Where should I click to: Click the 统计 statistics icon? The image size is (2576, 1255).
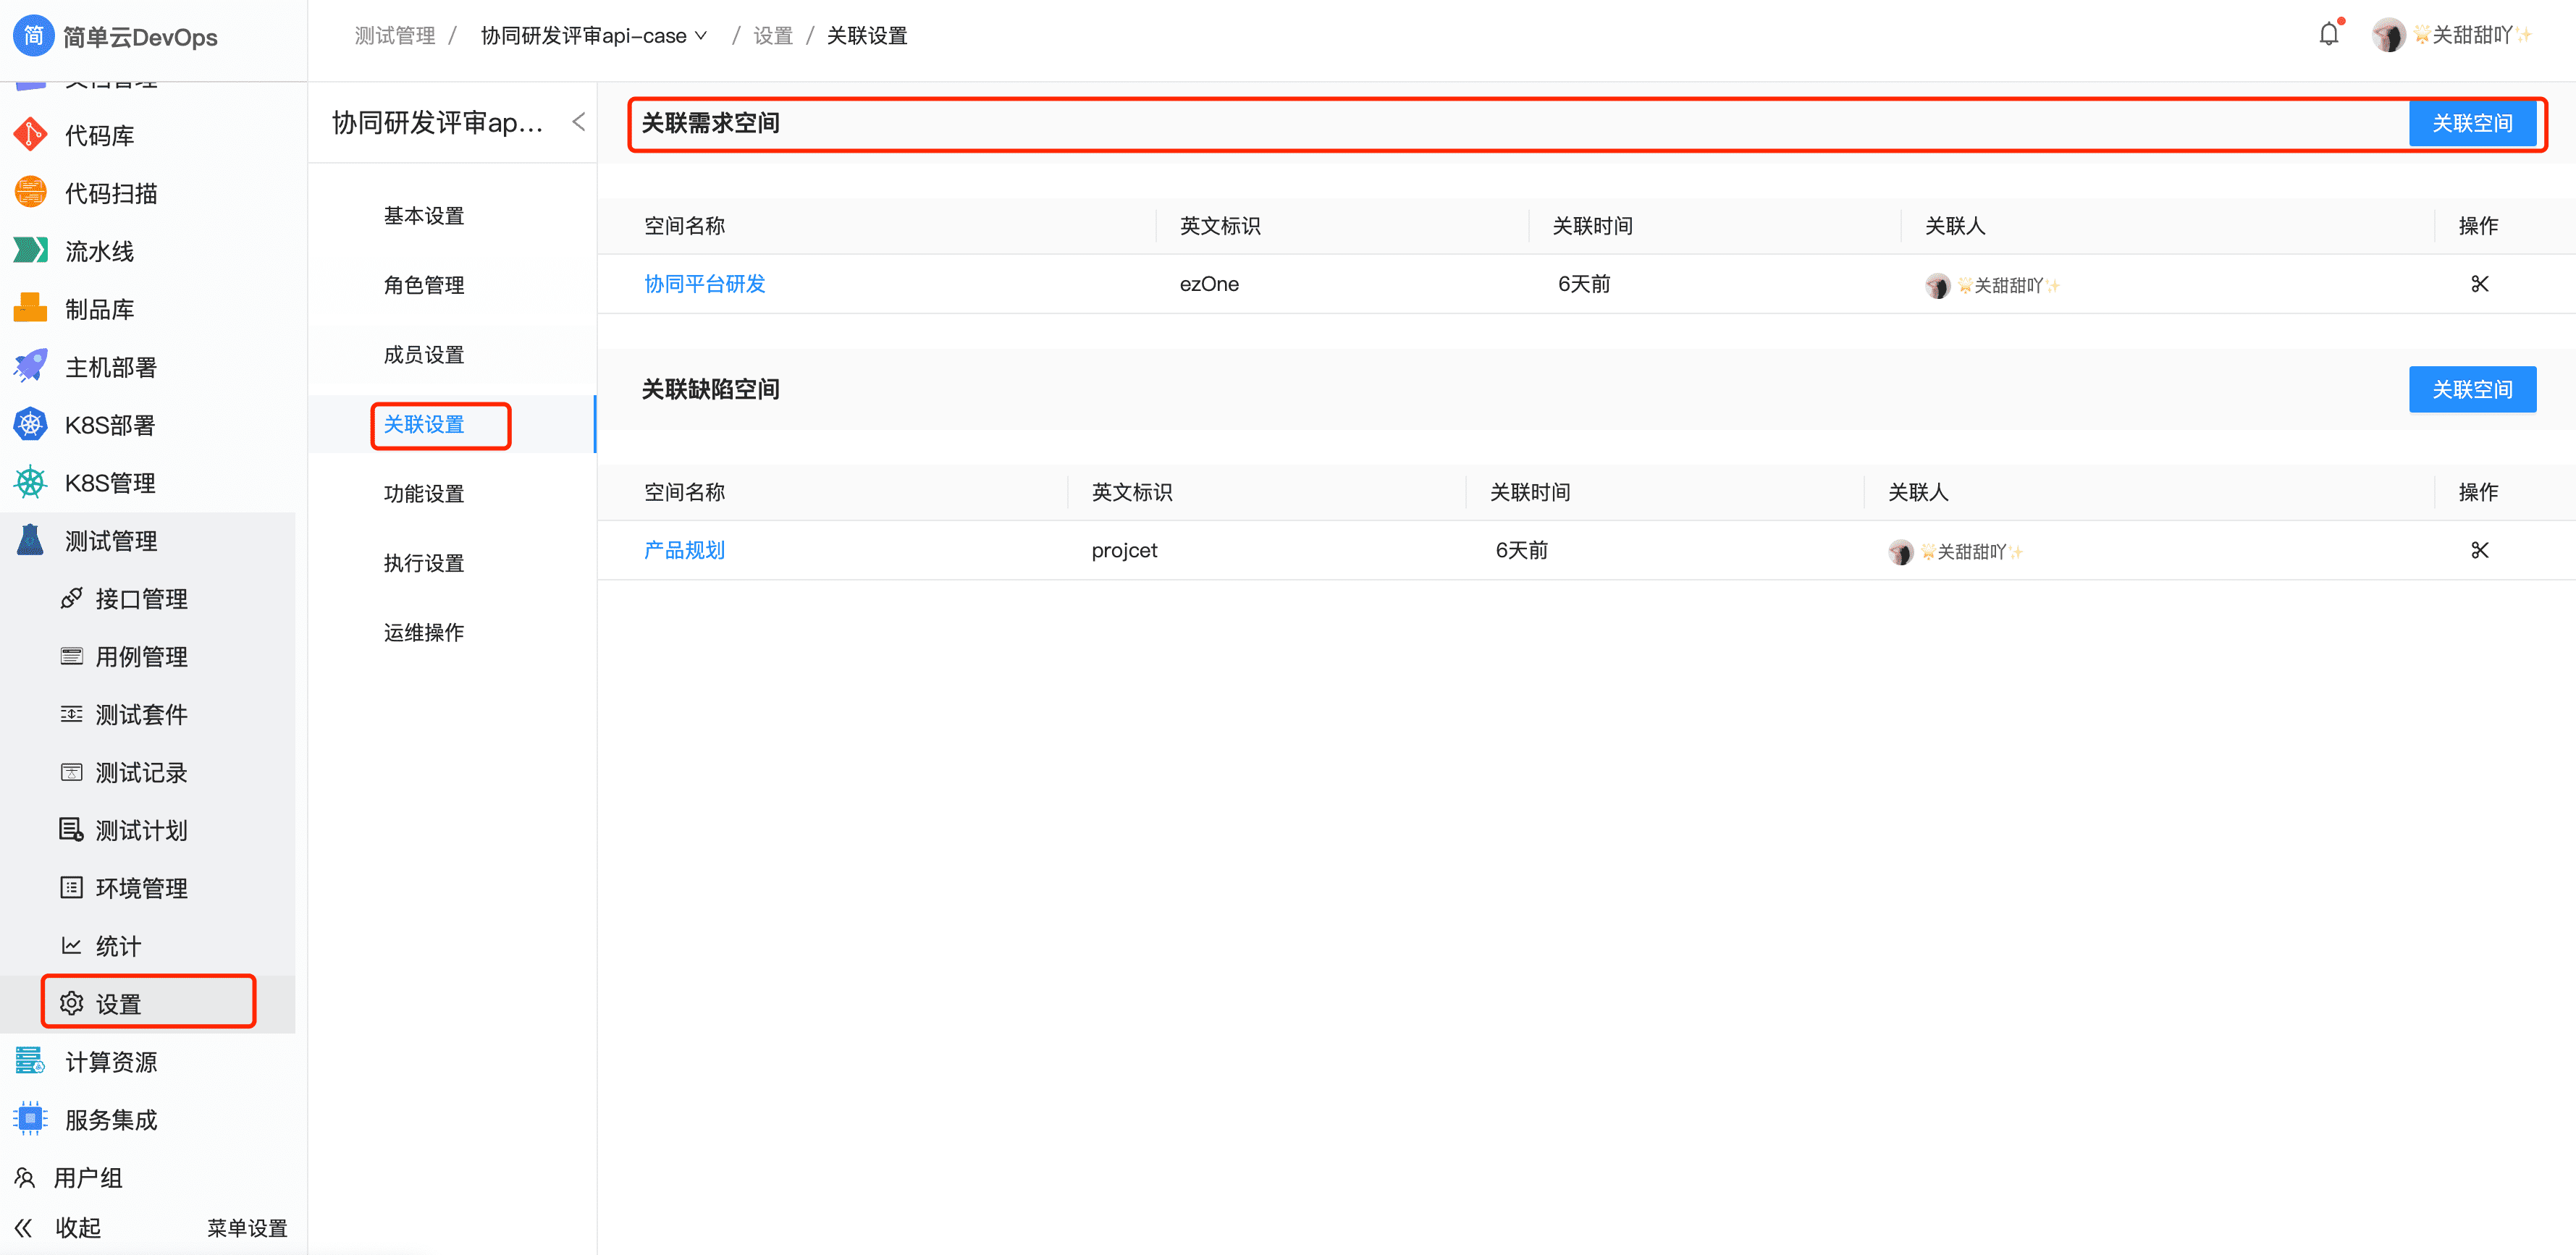click(x=71, y=945)
